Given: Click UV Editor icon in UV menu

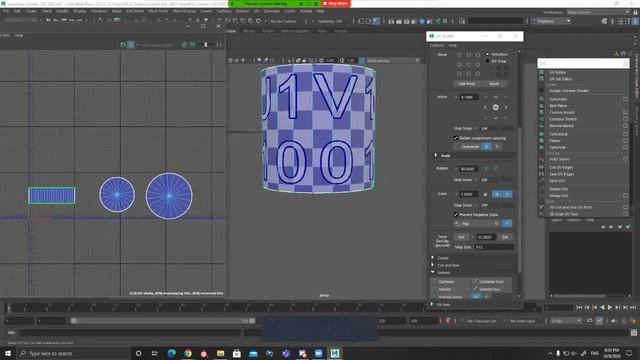Looking at the screenshot, I should 542,72.
